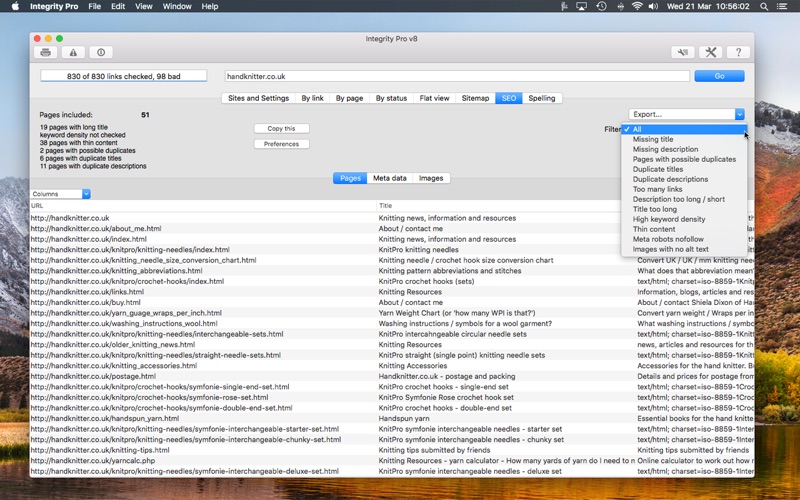Switch to Flat view tab
Viewport: 800px width, 500px height.
click(x=434, y=98)
